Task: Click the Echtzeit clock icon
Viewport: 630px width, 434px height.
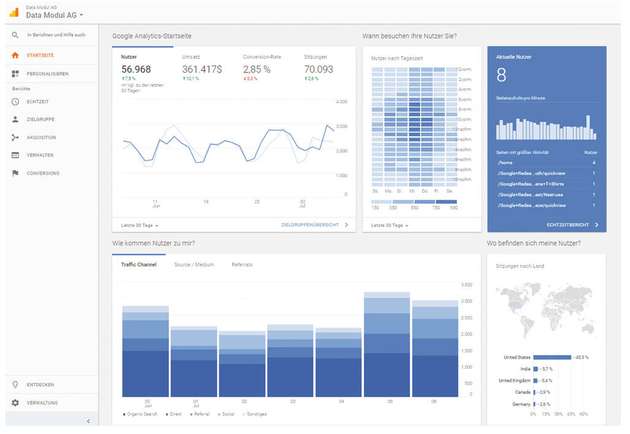Action: (15, 102)
